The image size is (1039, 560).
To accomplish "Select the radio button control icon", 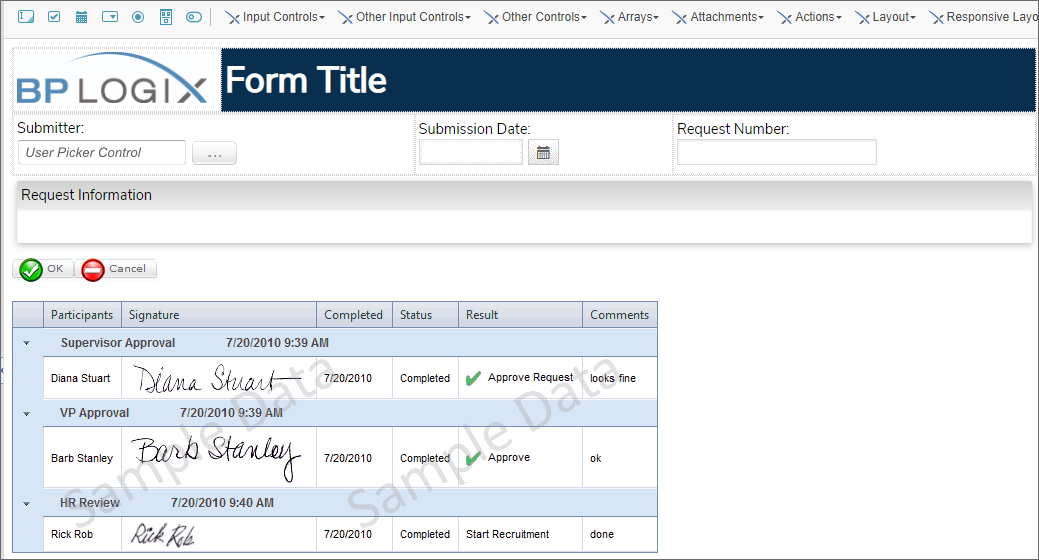I will [x=138, y=17].
